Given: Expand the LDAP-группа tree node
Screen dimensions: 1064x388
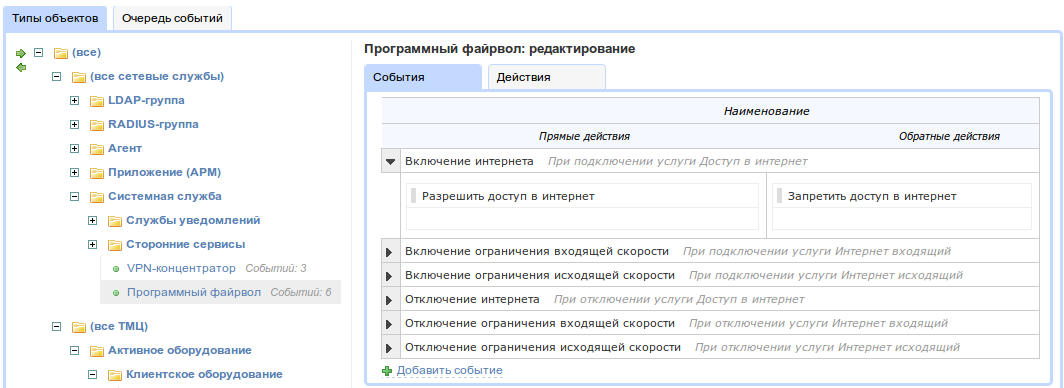Looking at the screenshot, I should [75, 101].
